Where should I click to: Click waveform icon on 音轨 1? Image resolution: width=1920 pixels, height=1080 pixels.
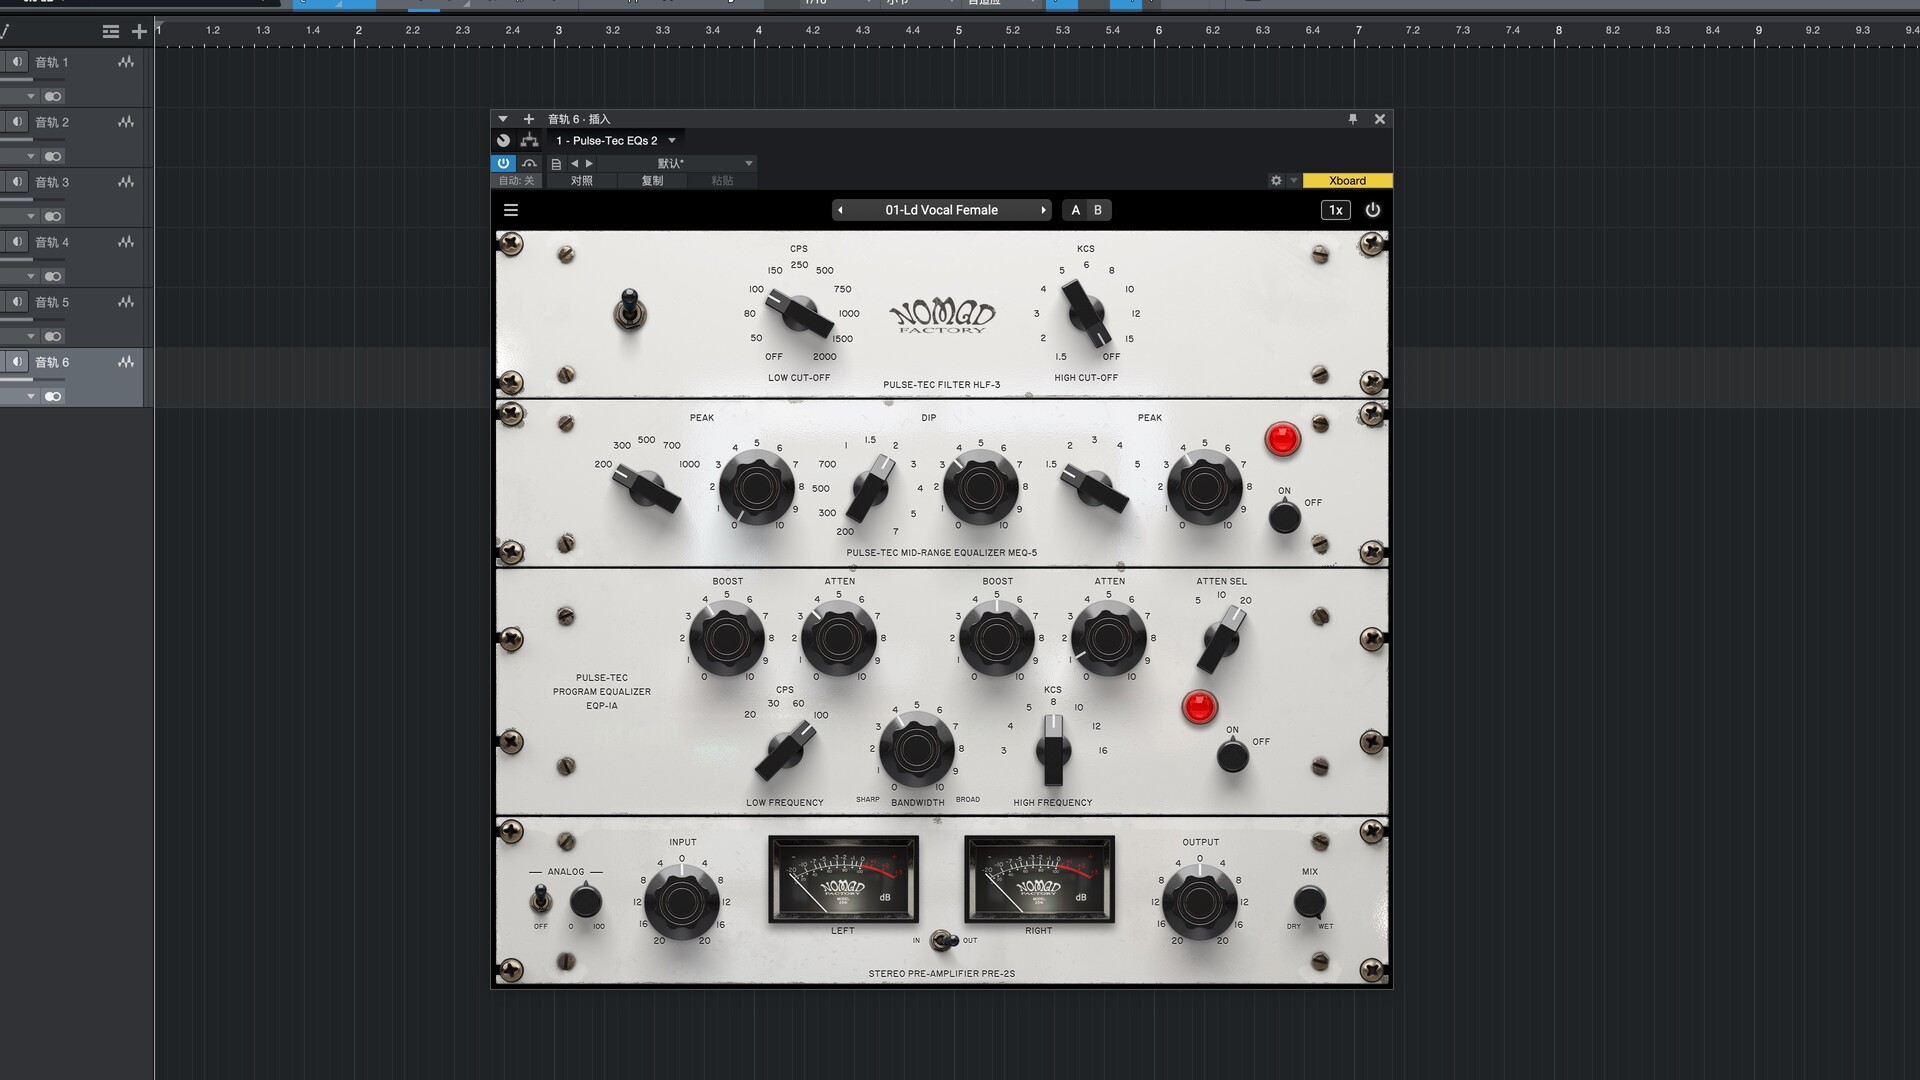[126, 62]
